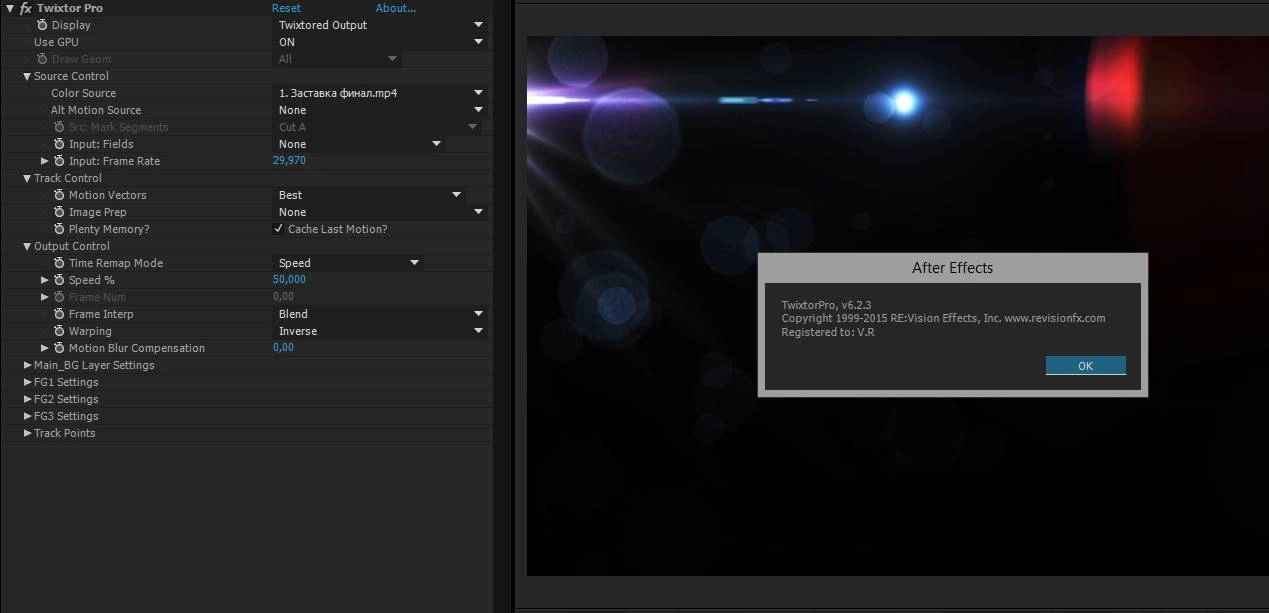Toggle the stopwatch for Image Prep
The width and height of the screenshot is (1269, 613).
tap(59, 212)
